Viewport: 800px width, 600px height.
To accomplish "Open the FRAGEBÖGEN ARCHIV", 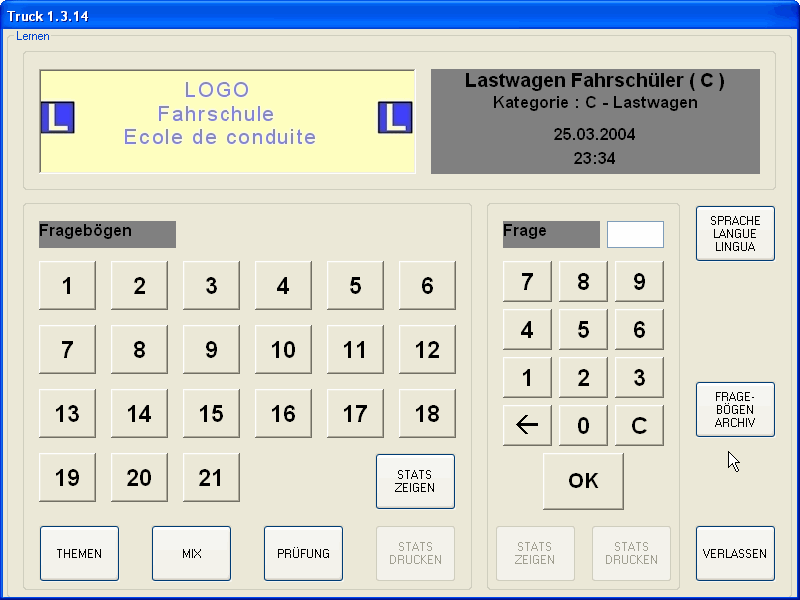I will pyautogui.click(x=735, y=409).
